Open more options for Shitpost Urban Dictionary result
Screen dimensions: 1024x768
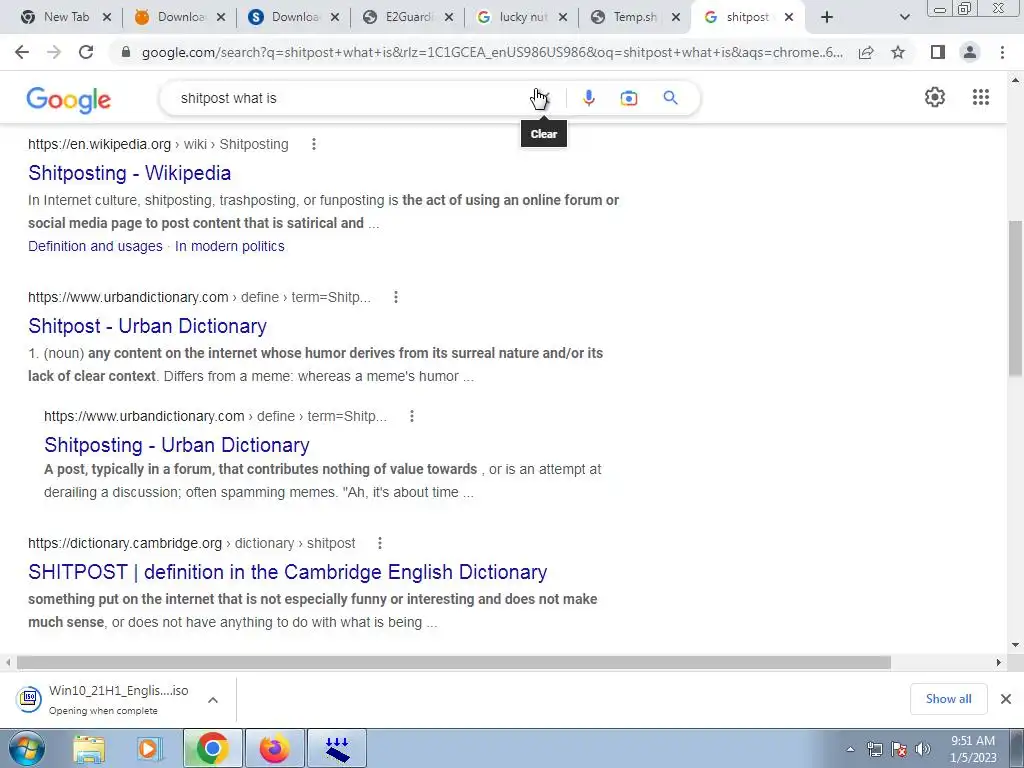[396, 297]
